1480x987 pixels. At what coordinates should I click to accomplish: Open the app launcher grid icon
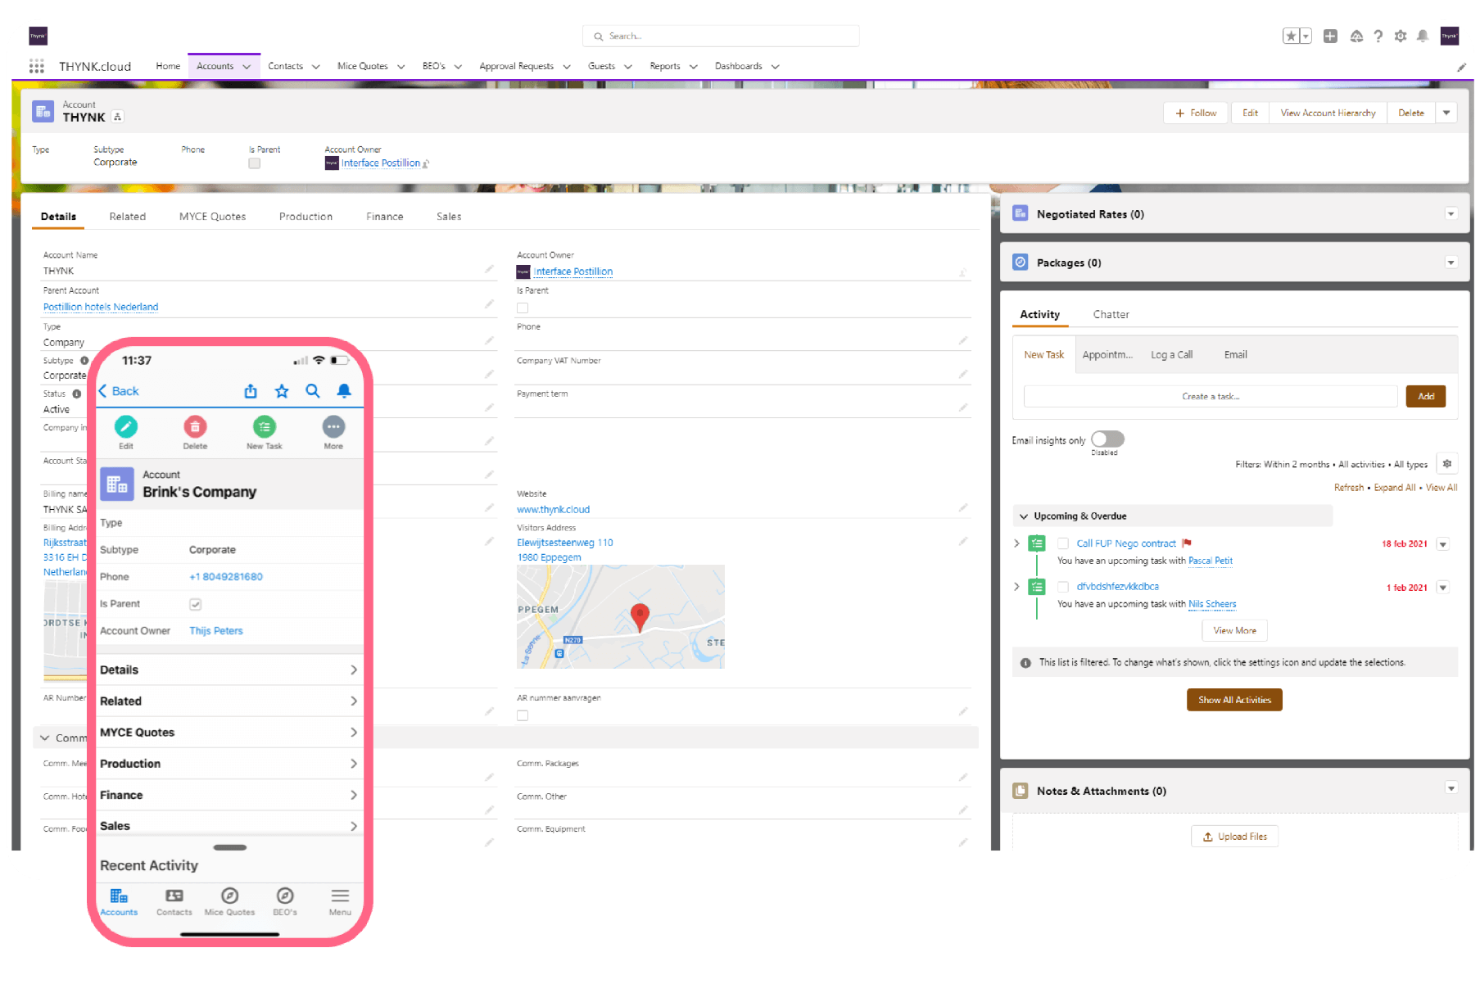click(x=37, y=66)
